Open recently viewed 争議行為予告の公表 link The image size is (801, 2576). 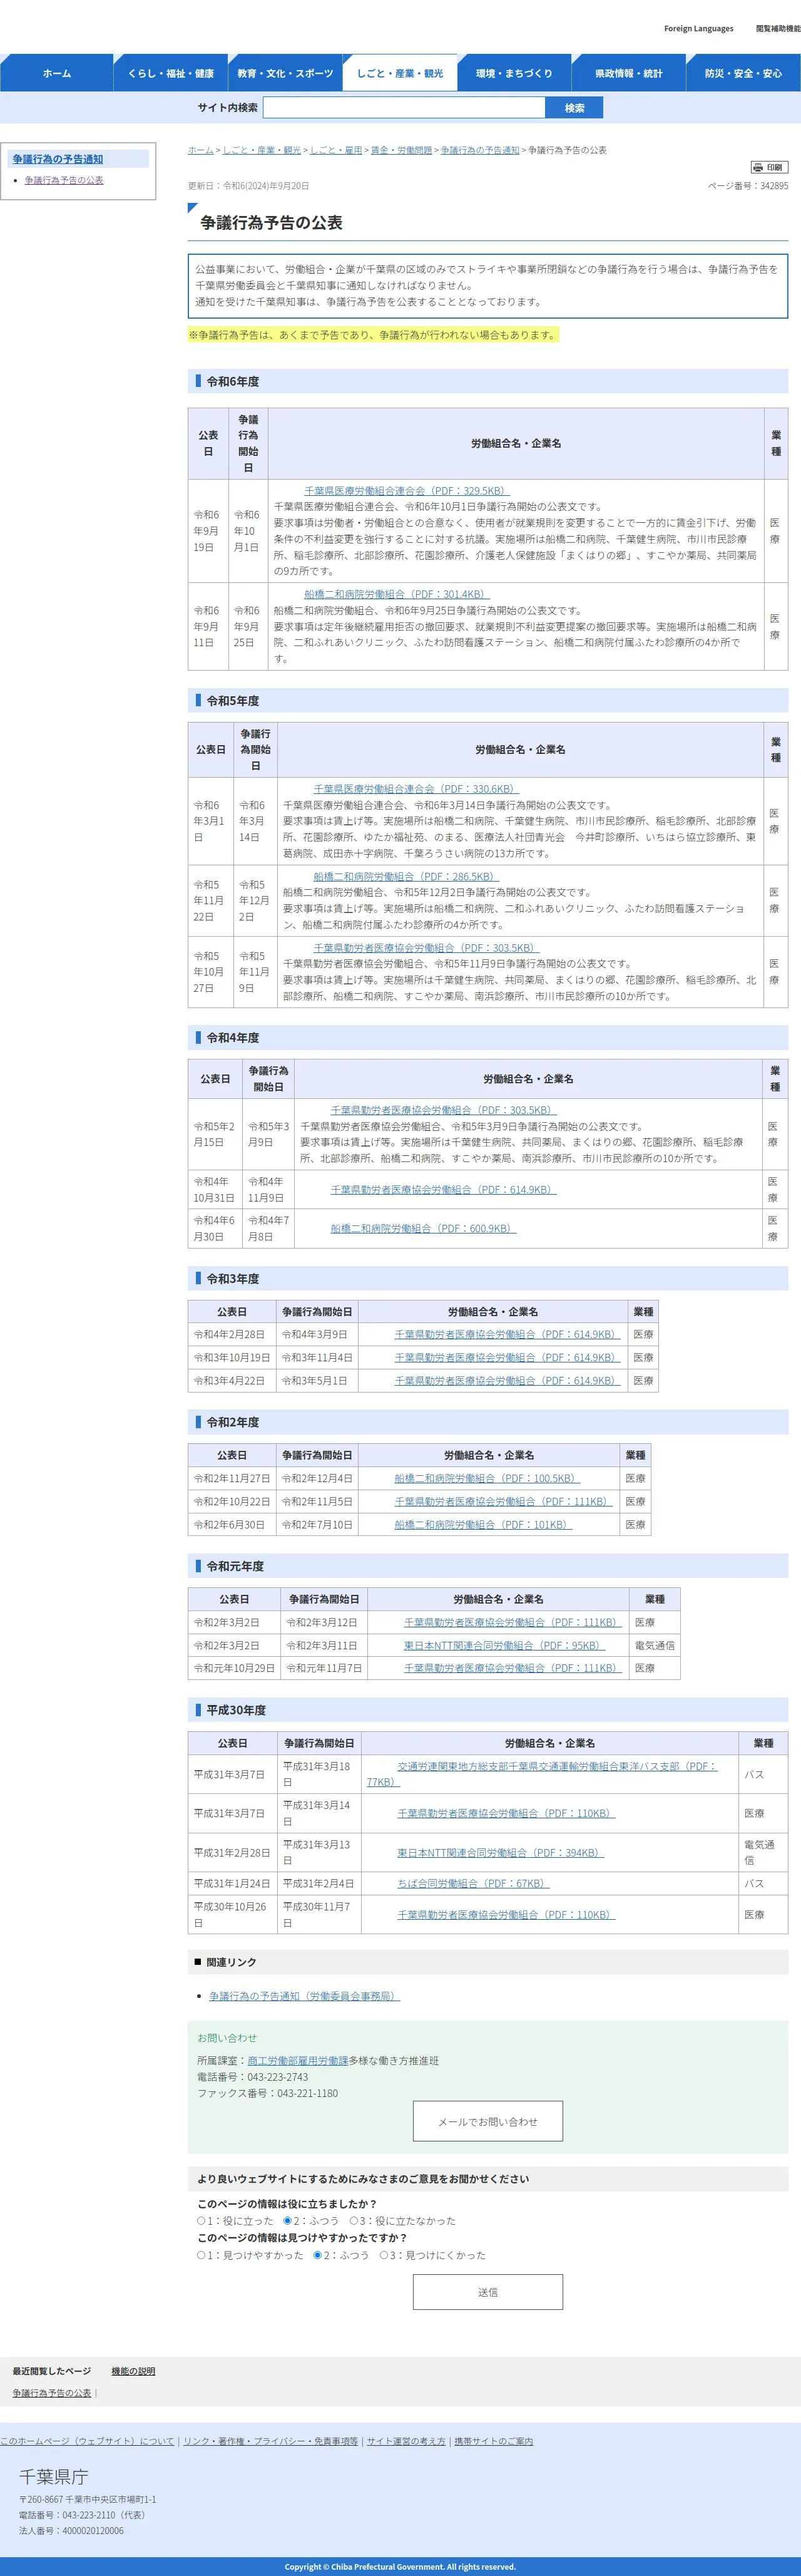pyautogui.click(x=51, y=2393)
